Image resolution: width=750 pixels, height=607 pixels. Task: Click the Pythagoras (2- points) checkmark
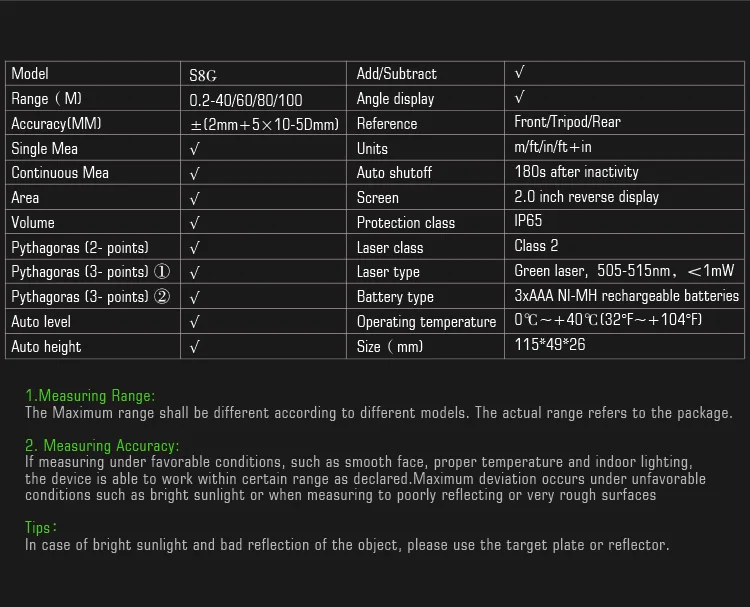pos(195,248)
